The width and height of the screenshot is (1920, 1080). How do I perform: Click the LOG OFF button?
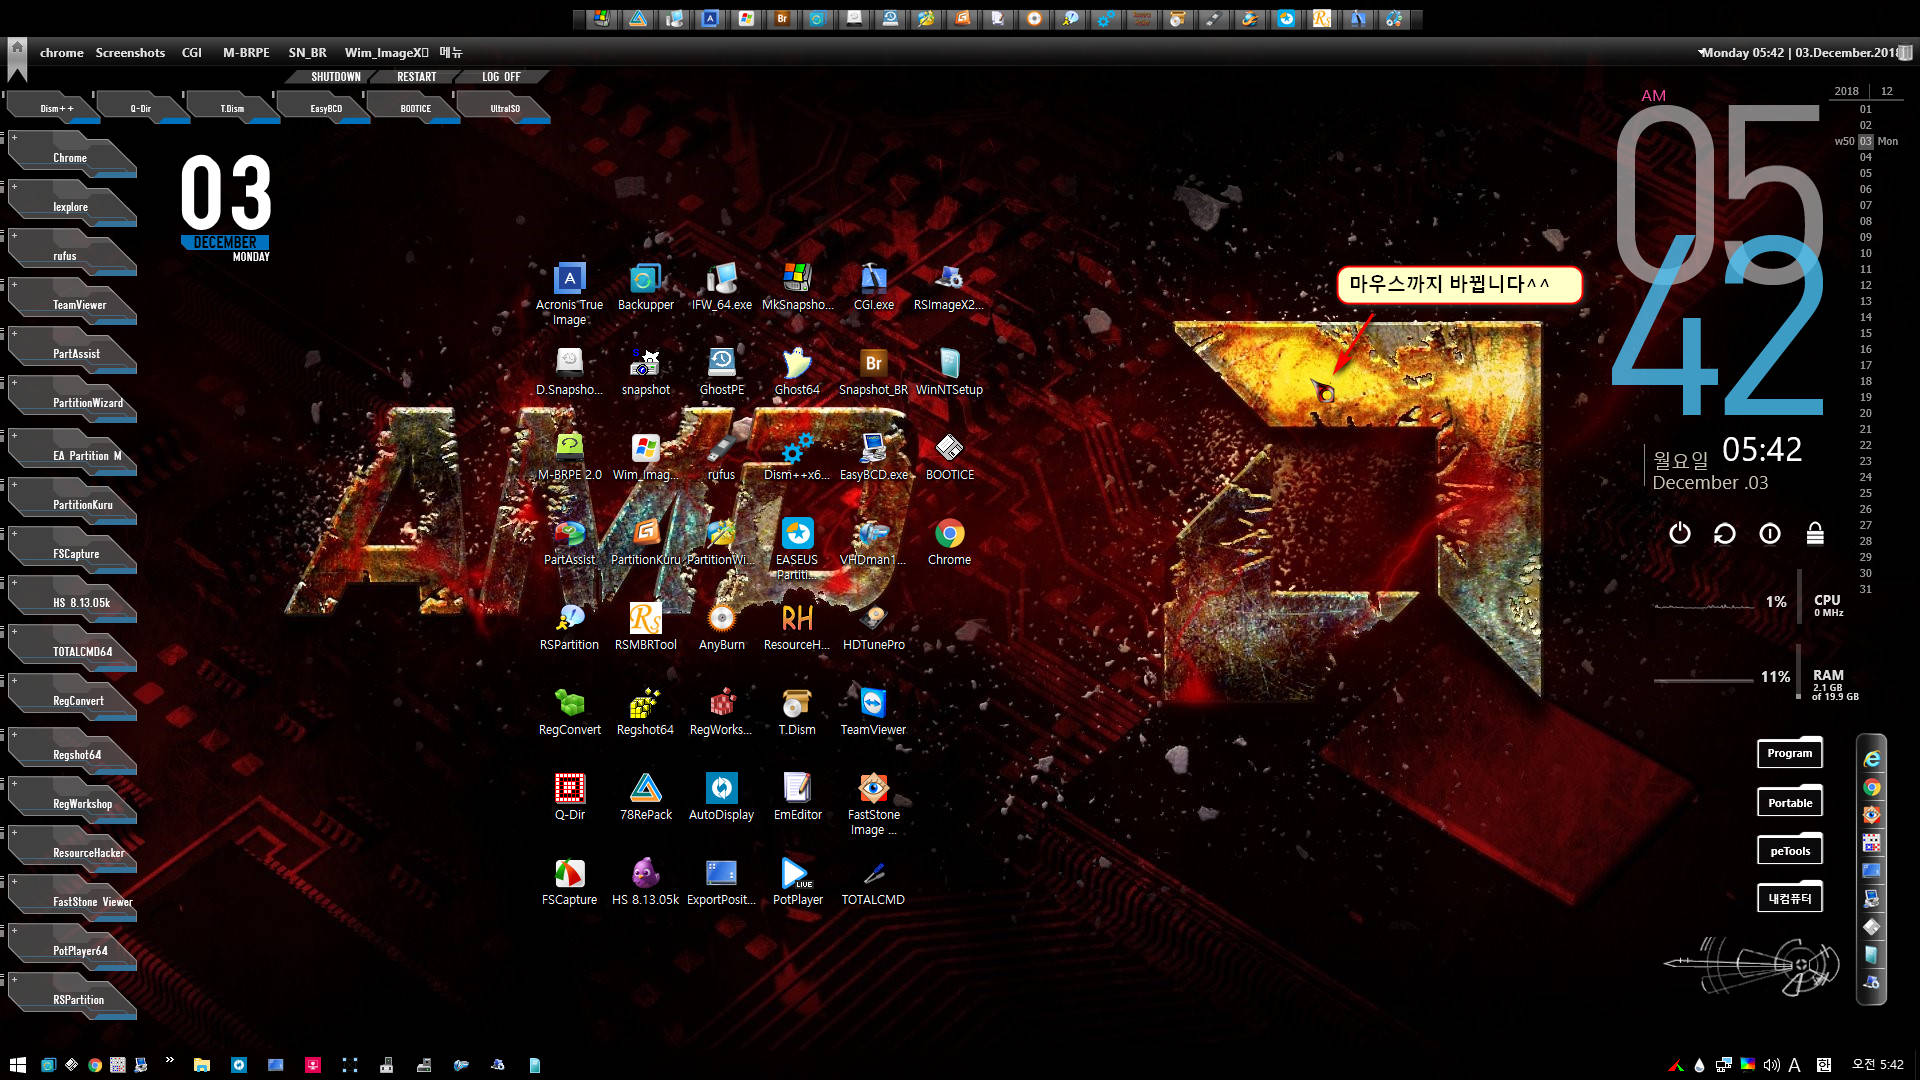(501, 77)
